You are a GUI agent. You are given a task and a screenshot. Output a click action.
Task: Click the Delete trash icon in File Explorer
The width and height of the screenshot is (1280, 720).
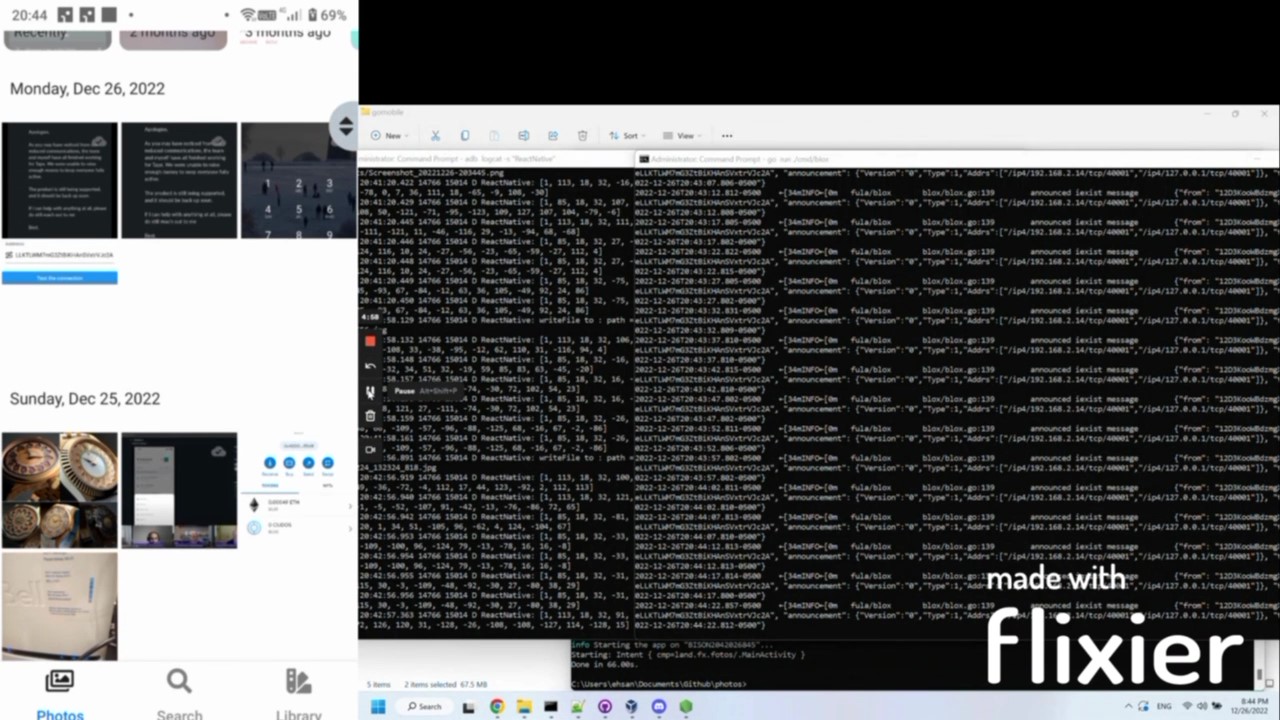coord(582,135)
